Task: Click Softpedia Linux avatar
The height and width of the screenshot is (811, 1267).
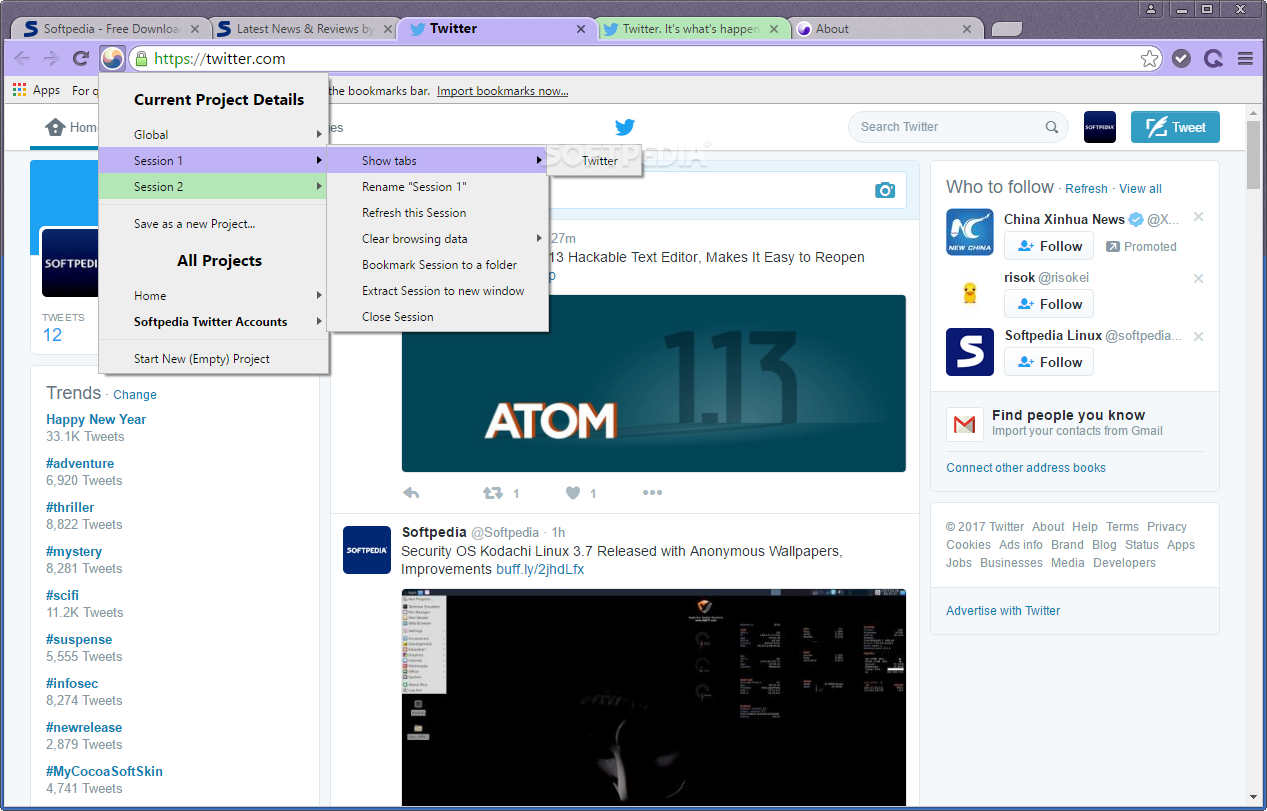Action: [970, 352]
